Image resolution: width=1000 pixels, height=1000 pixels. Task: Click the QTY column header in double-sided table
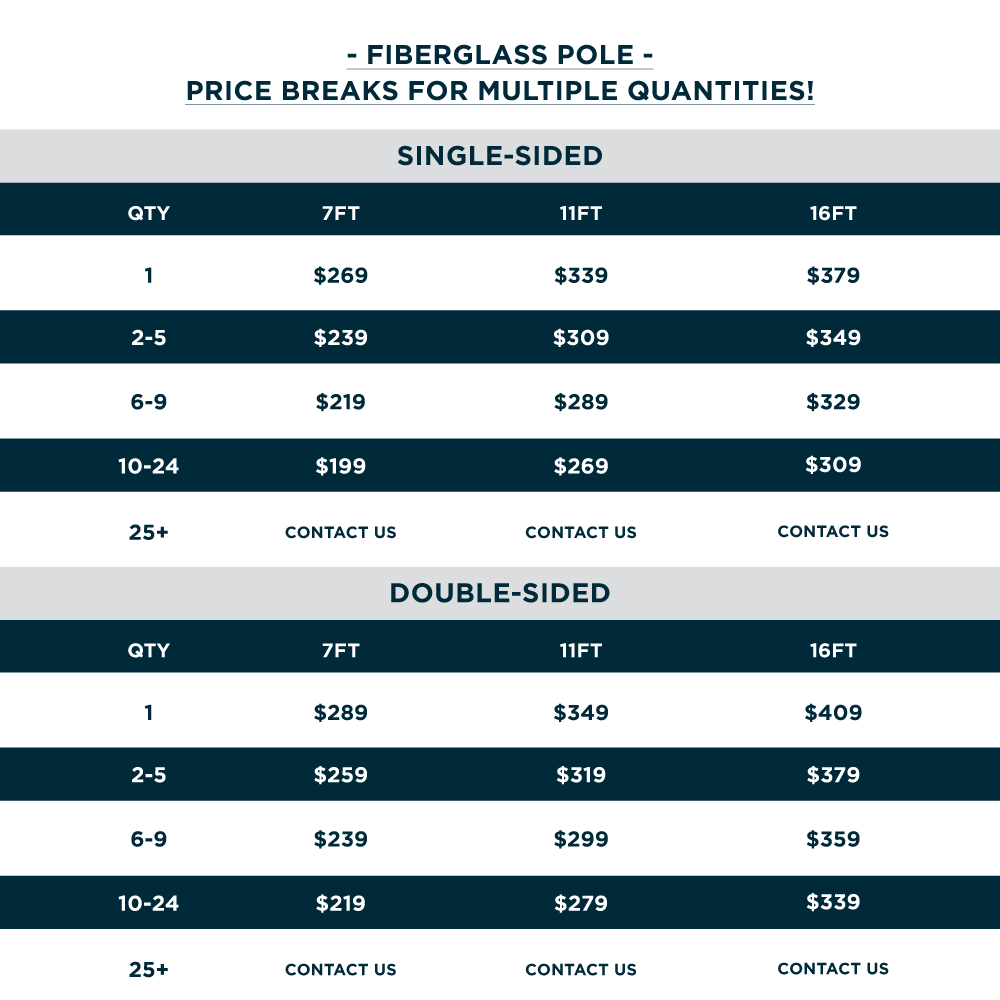pyautogui.click(x=148, y=651)
